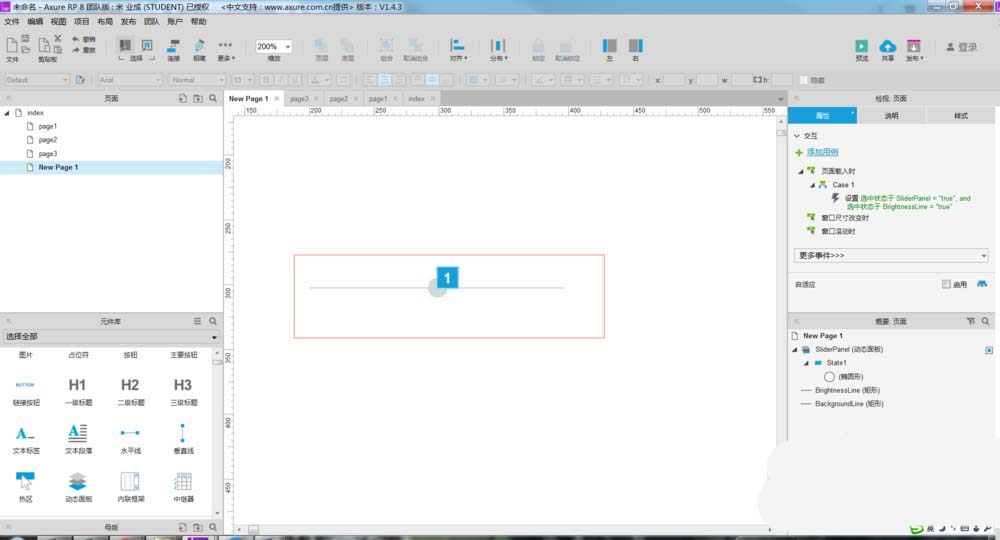The height and width of the screenshot is (540, 1000).
Task: Add a page in Pages panel
Action: coord(182,99)
